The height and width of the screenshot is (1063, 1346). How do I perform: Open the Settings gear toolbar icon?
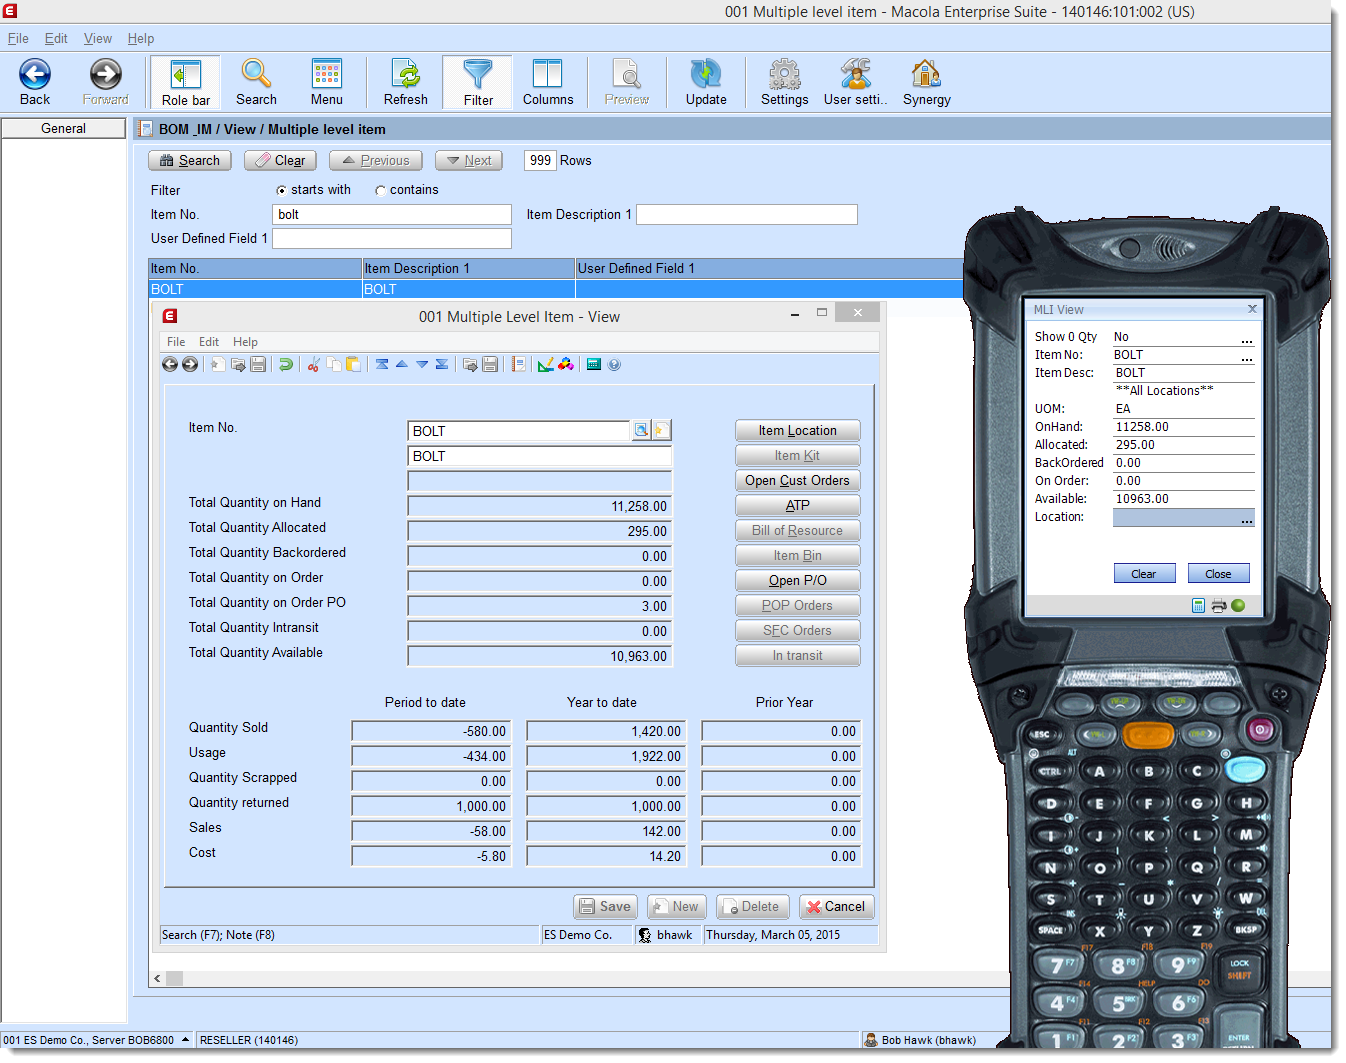pos(785,82)
